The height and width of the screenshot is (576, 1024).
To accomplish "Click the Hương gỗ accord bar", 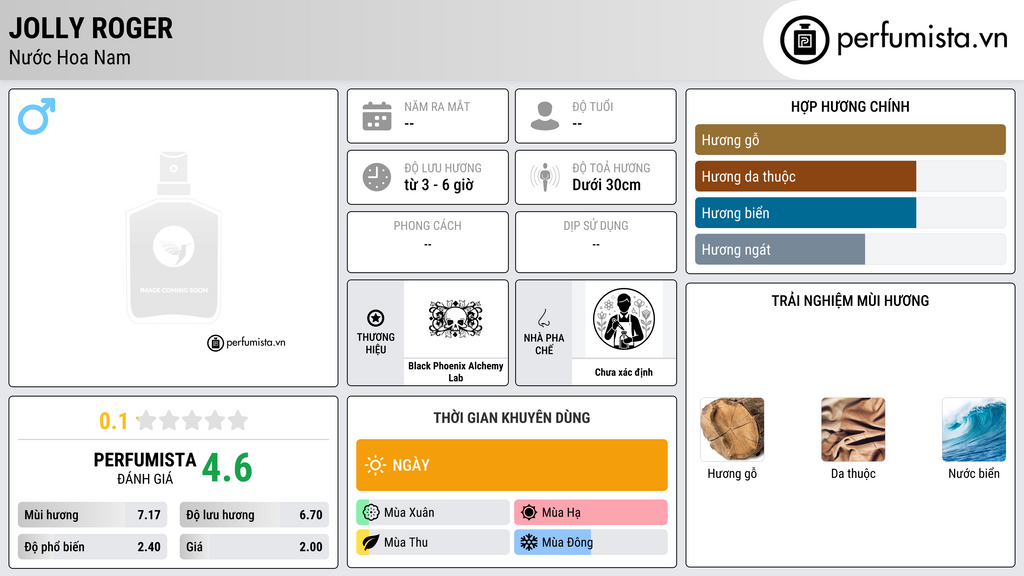I will (850, 140).
